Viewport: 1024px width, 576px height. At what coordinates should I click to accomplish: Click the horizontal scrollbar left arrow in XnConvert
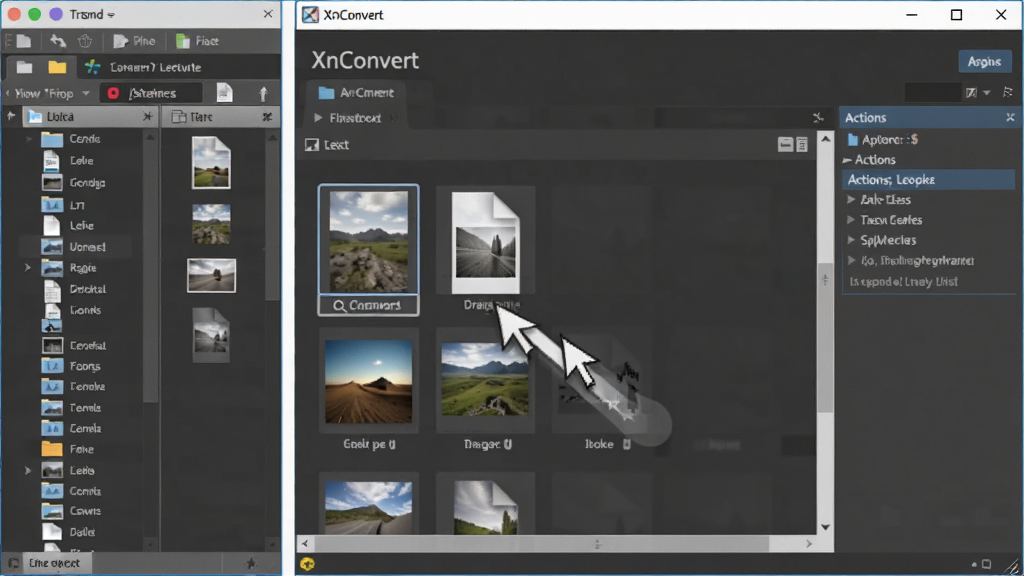point(305,543)
